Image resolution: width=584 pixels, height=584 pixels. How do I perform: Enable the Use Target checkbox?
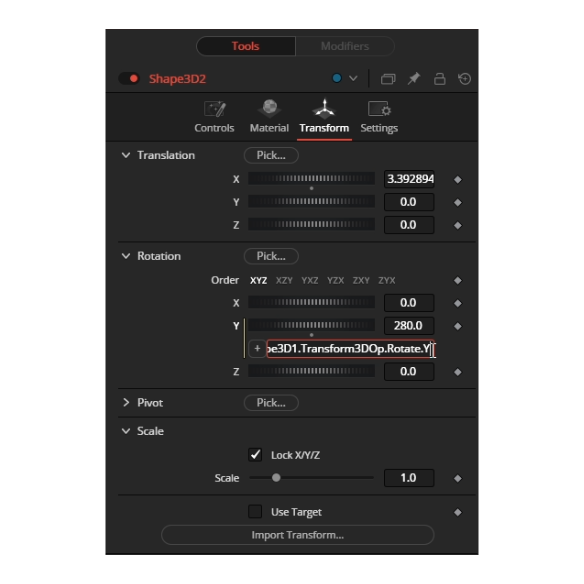(x=255, y=512)
